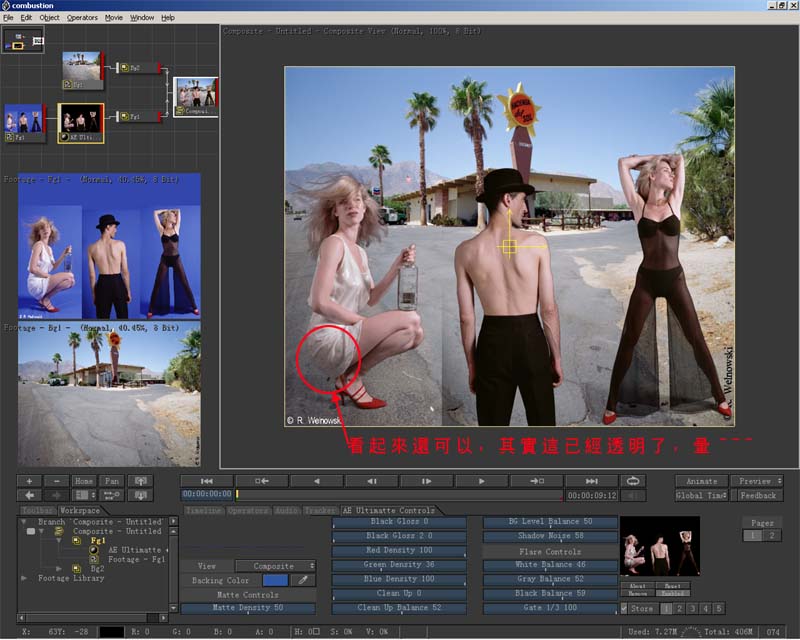The image size is (800, 640).
Task: Click the send up viewport icon
Action: (x=140, y=481)
